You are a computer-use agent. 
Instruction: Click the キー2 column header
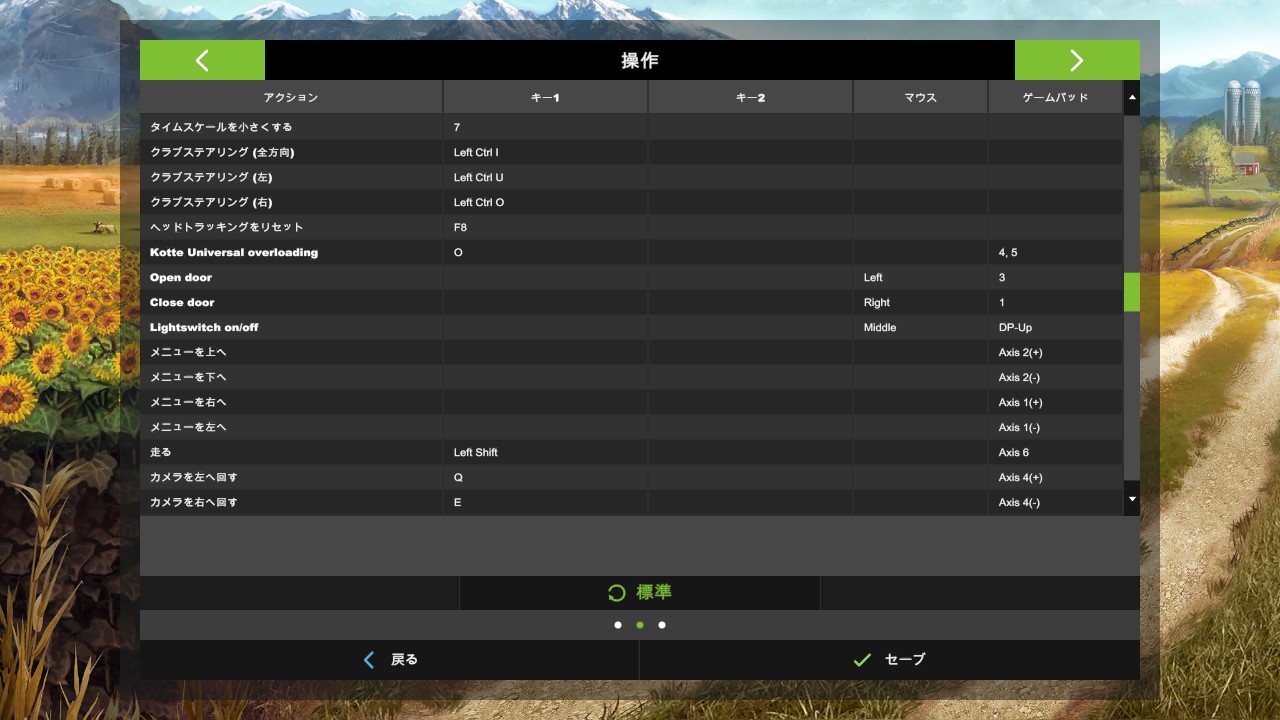tap(750, 97)
